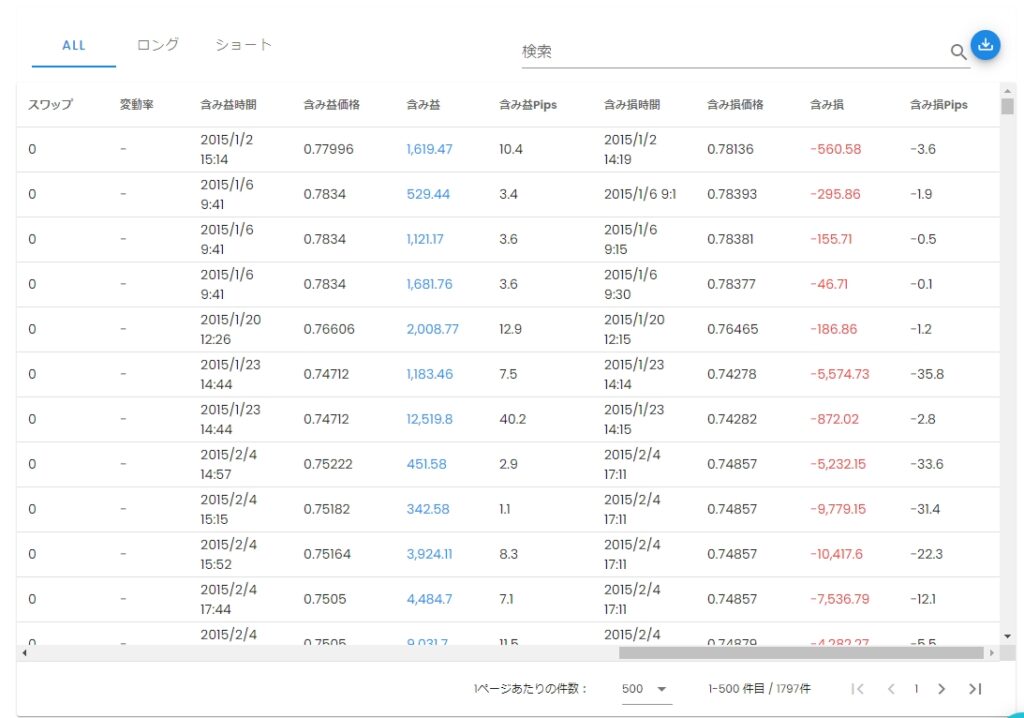Viewport: 1024px width, 718px height.
Task: Click the search magnifier icon
Action: coord(958,52)
